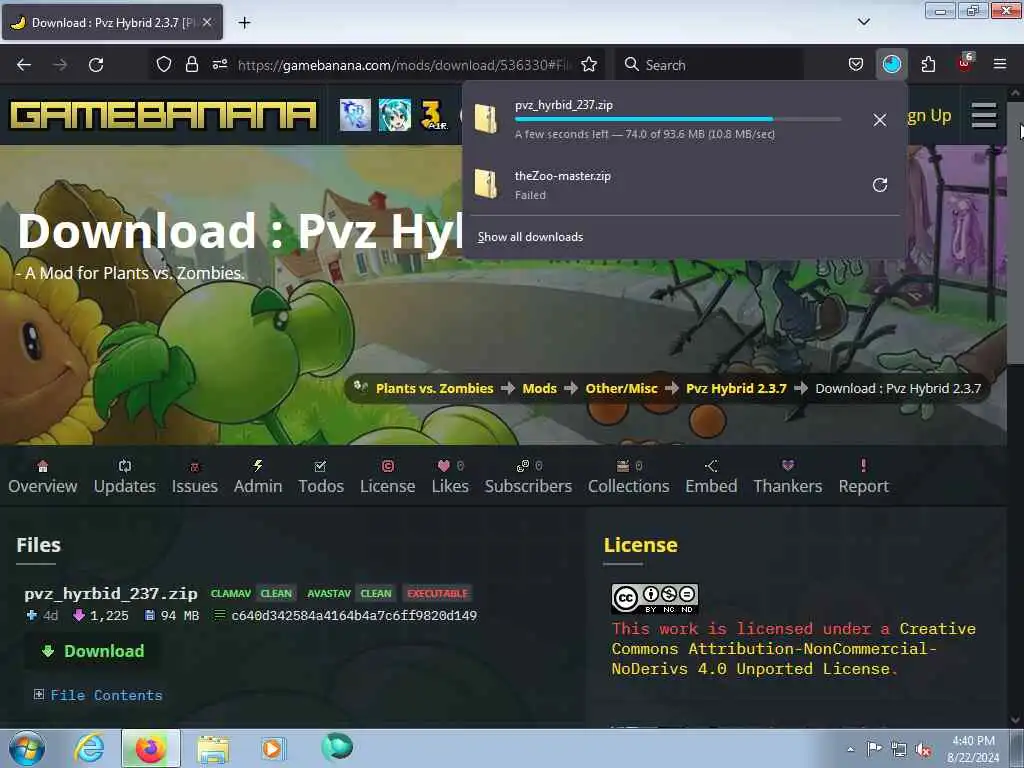Open the media player taskbar icon
The width and height of the screenshot is (1024, 768).
coord(274,748)
